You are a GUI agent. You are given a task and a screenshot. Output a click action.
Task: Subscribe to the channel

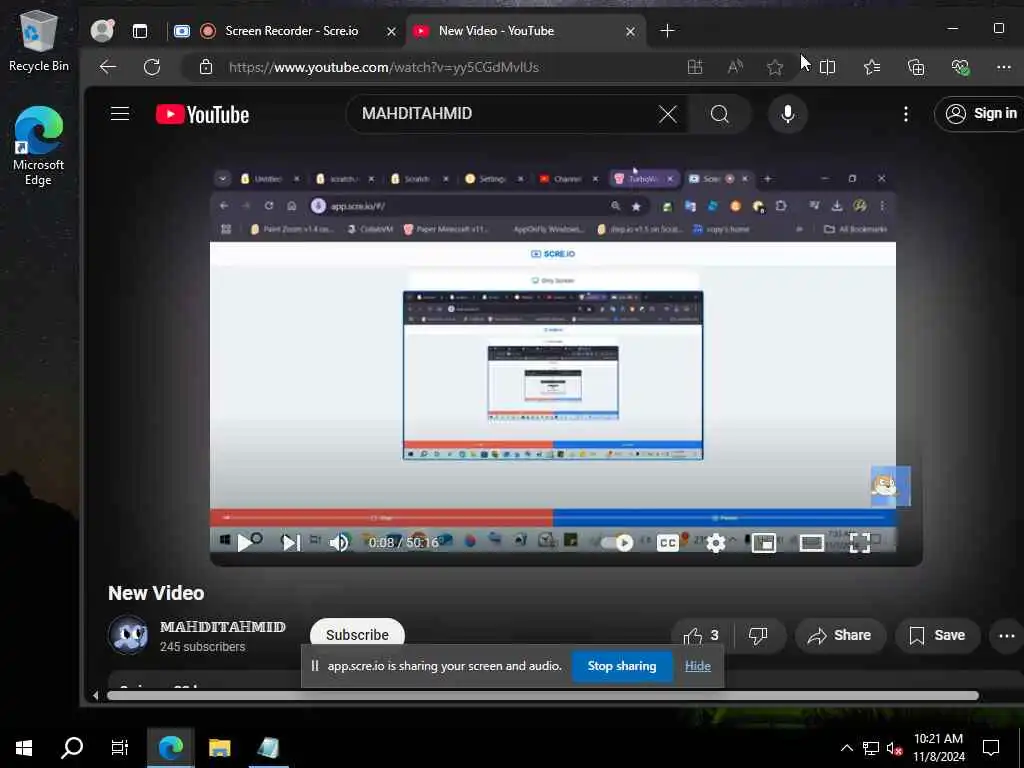point(357,633)
